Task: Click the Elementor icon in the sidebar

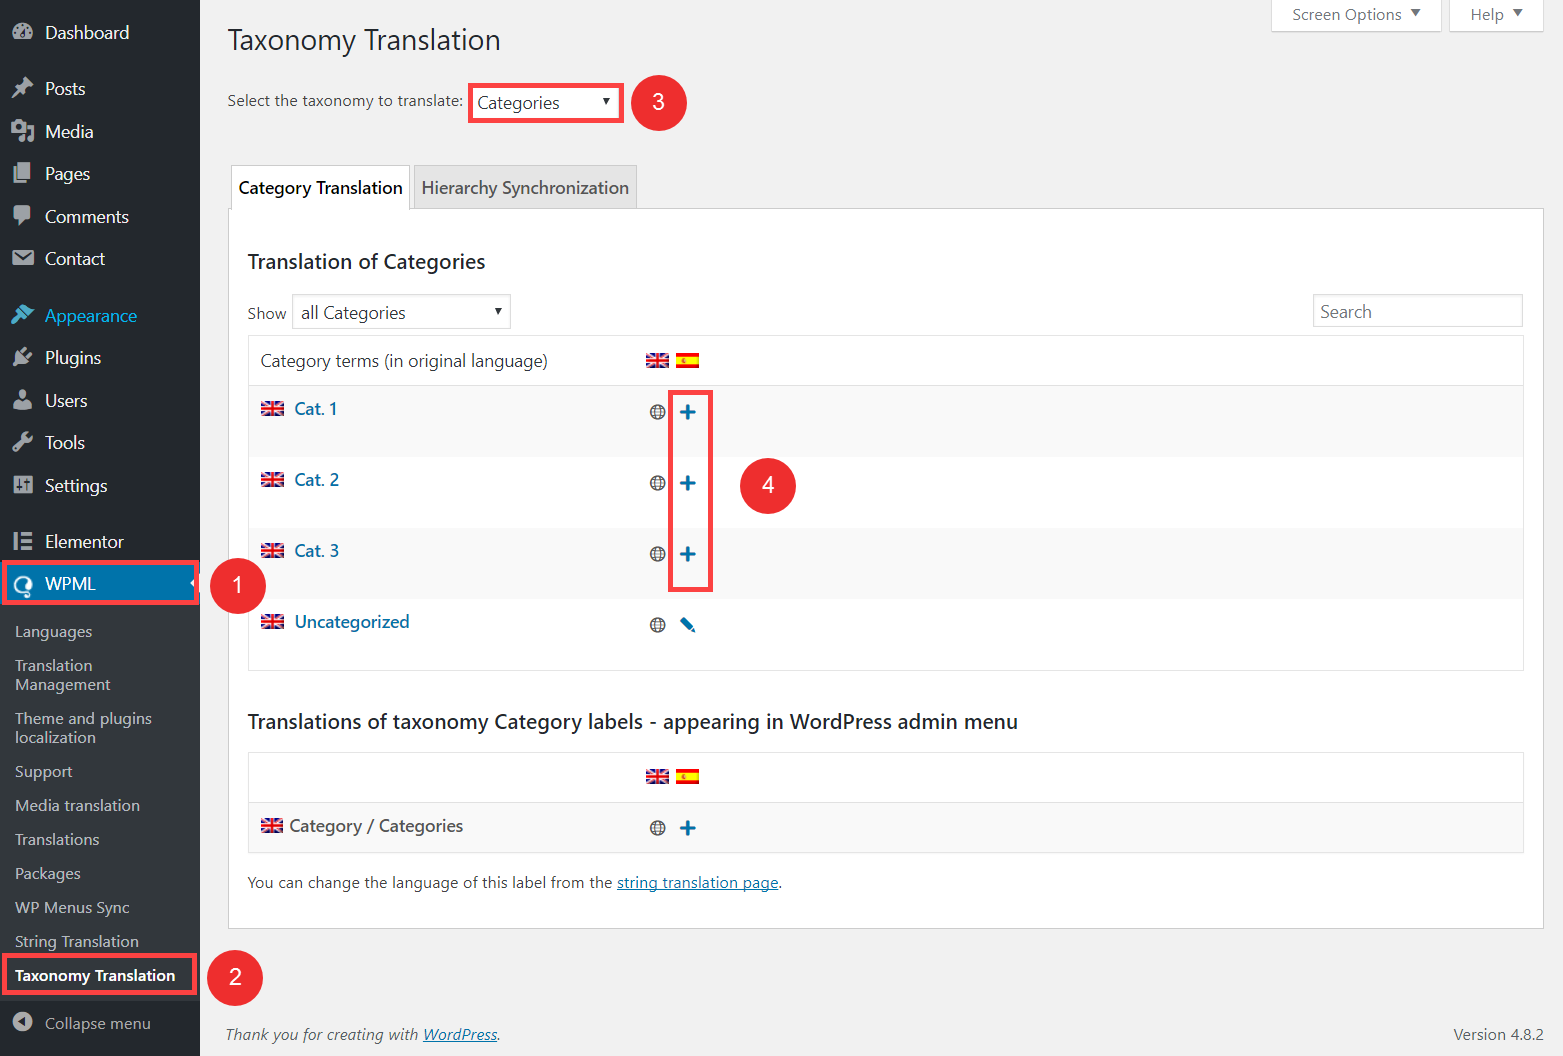Action: click(23, 541)
